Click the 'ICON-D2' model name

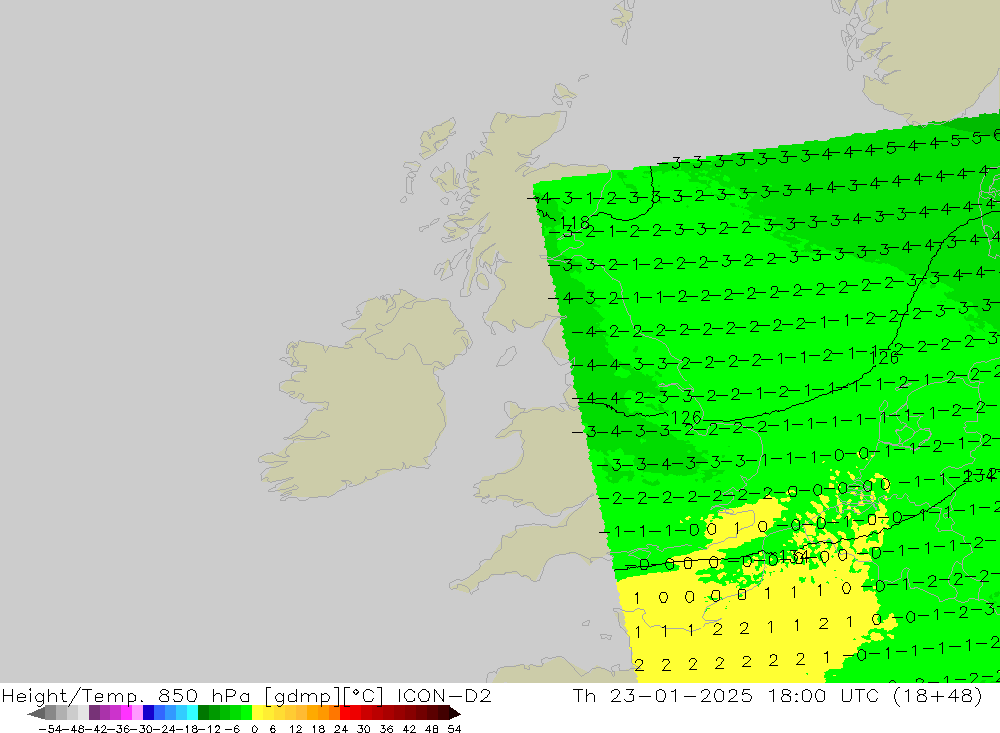click(444, 695)
